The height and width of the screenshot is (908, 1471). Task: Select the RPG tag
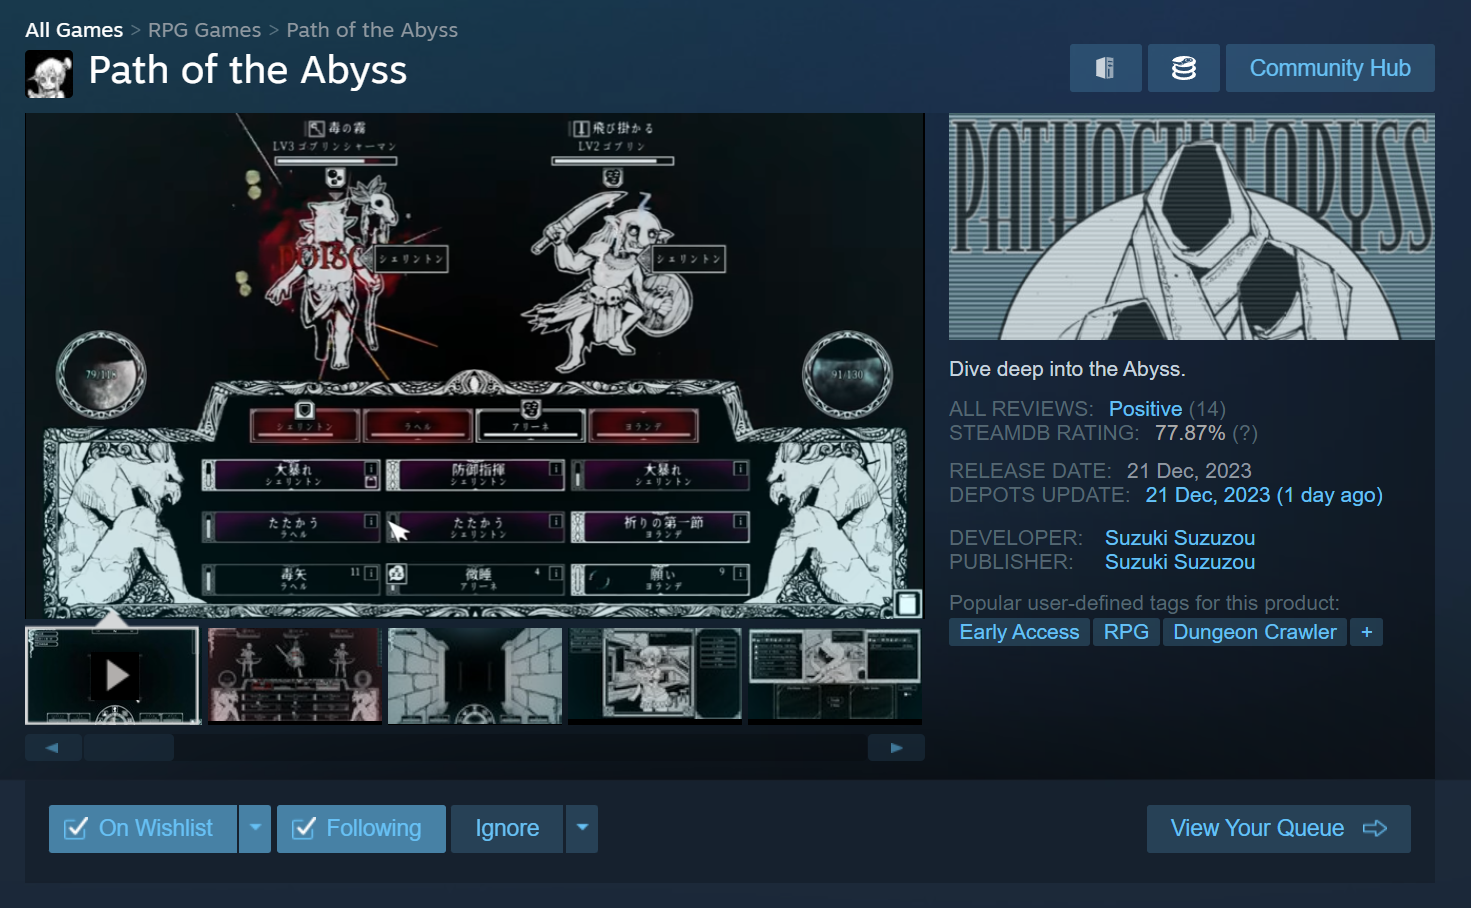click(1126, 632)
